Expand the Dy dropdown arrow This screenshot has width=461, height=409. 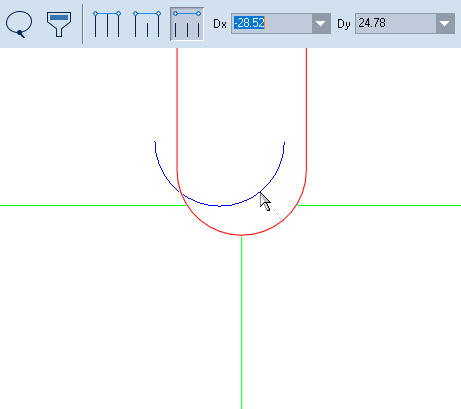(x=445, y=23)
